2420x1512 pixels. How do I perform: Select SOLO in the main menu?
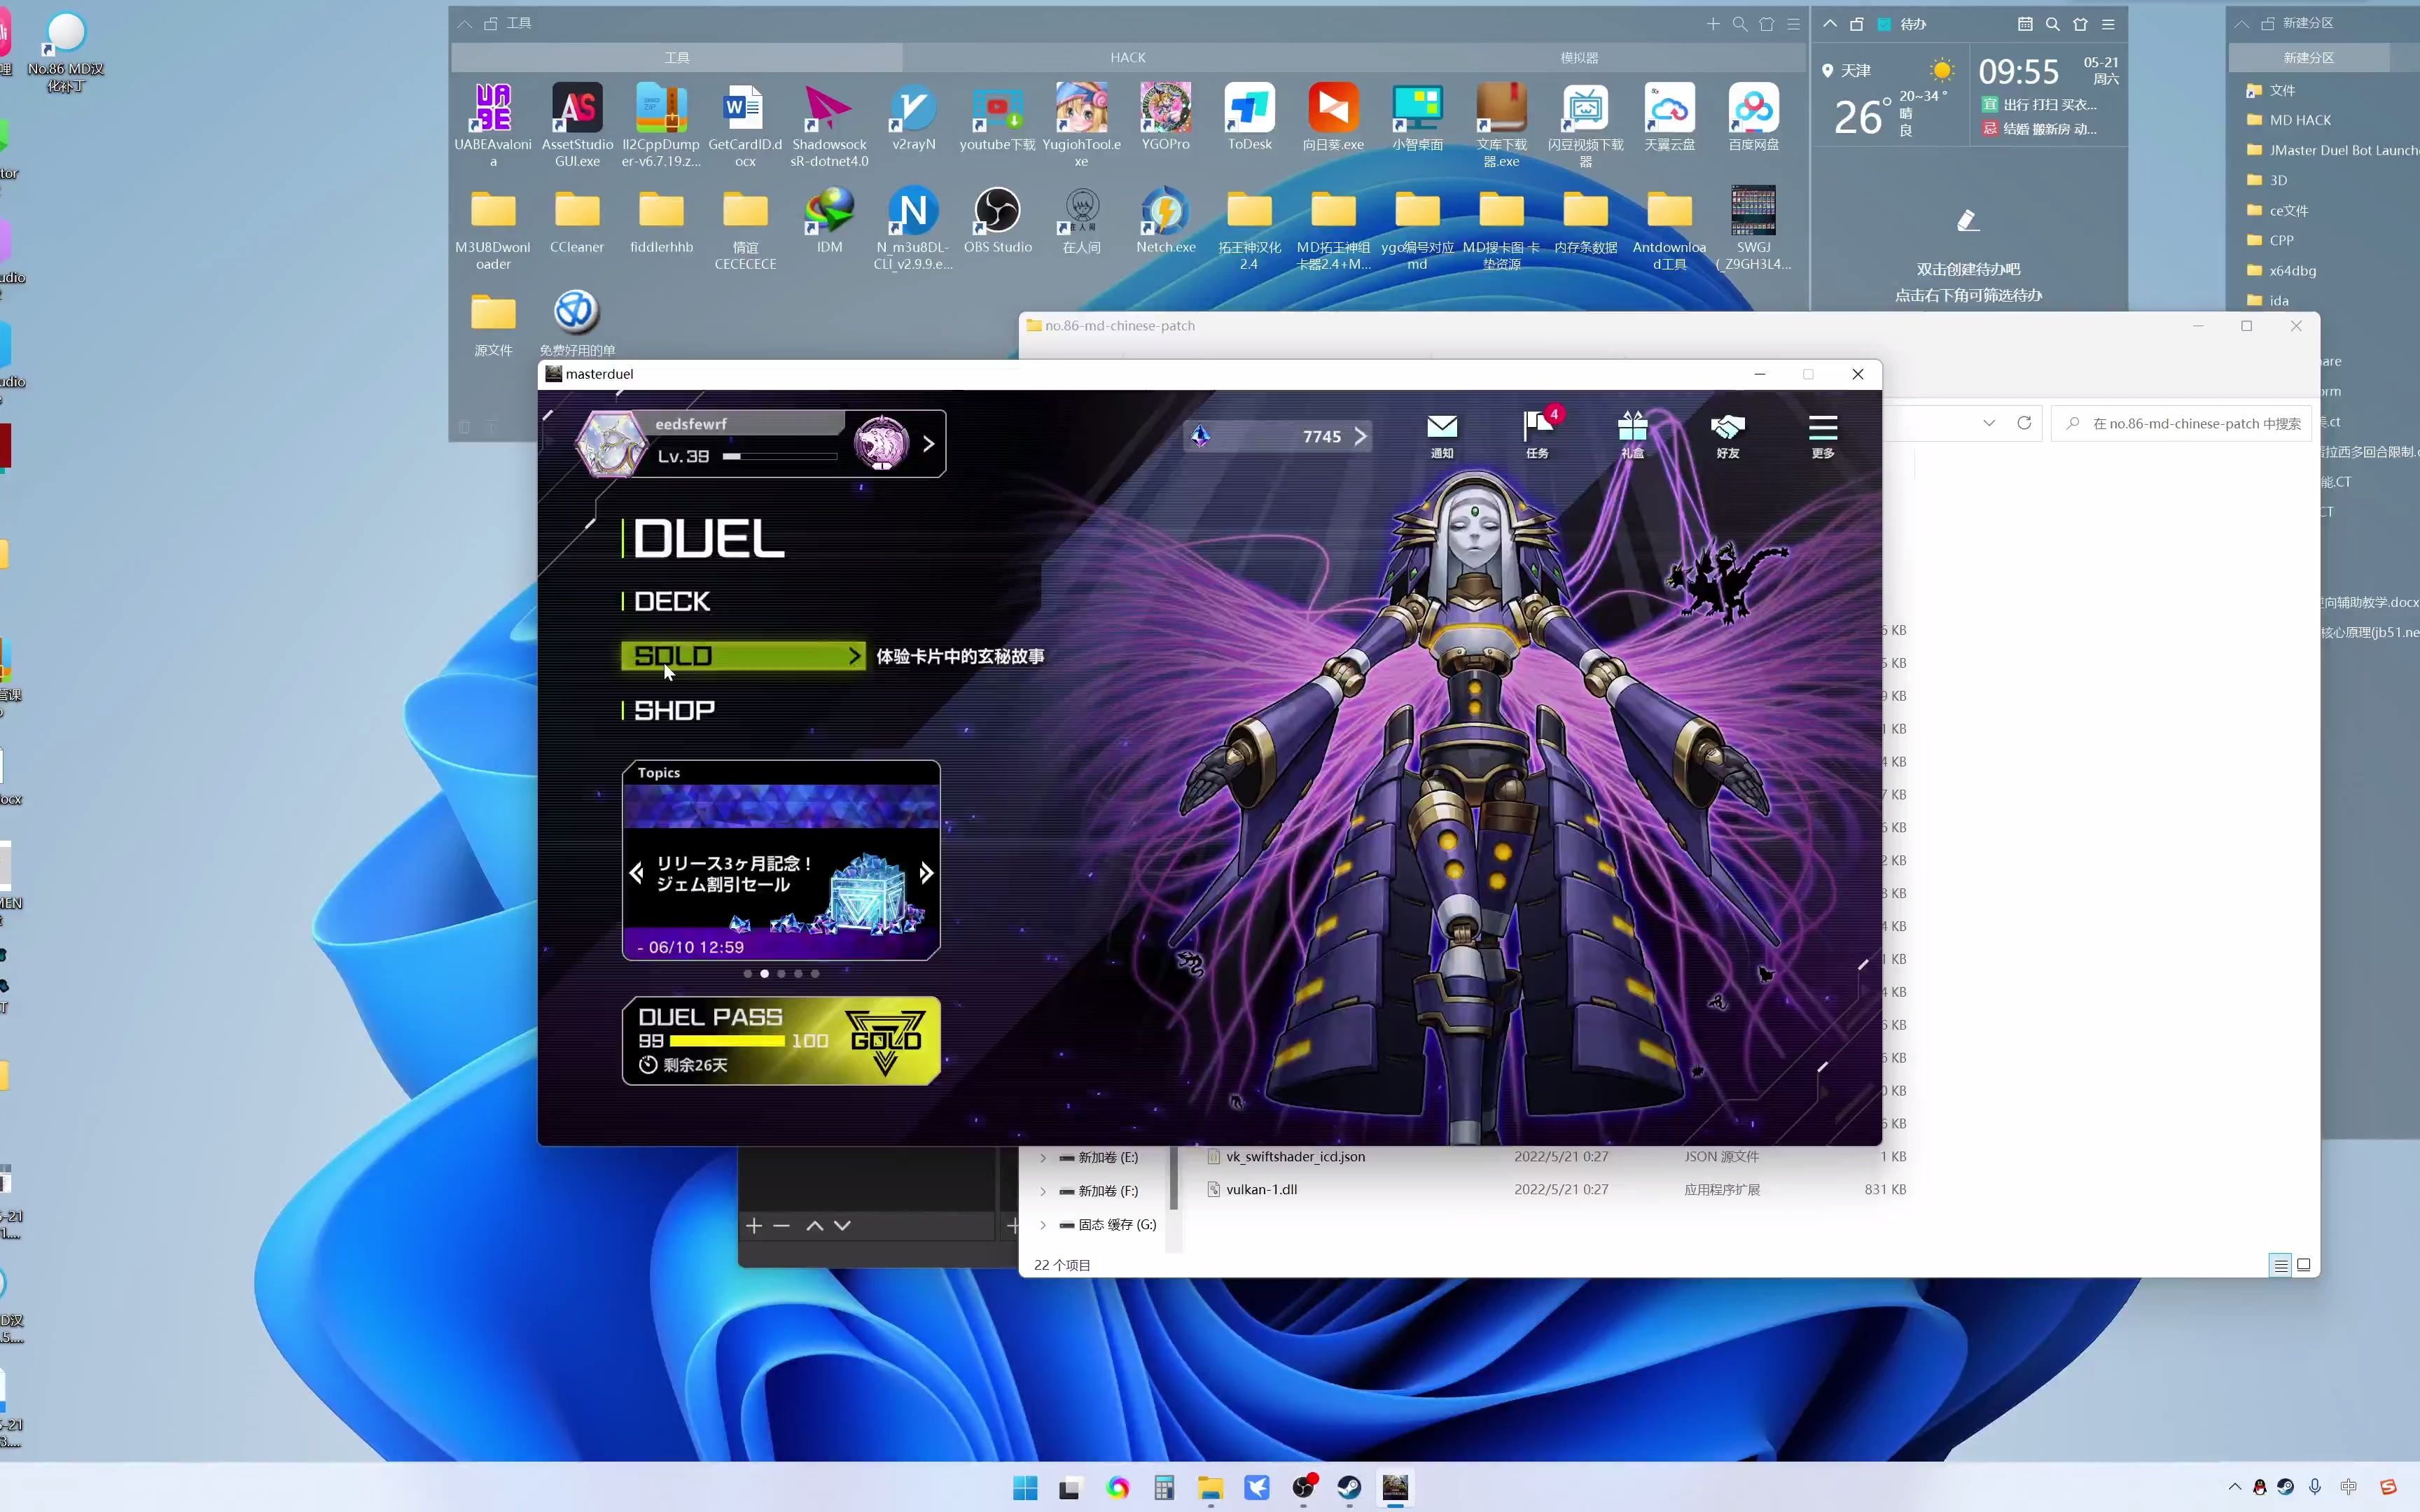tap(742, 656)
